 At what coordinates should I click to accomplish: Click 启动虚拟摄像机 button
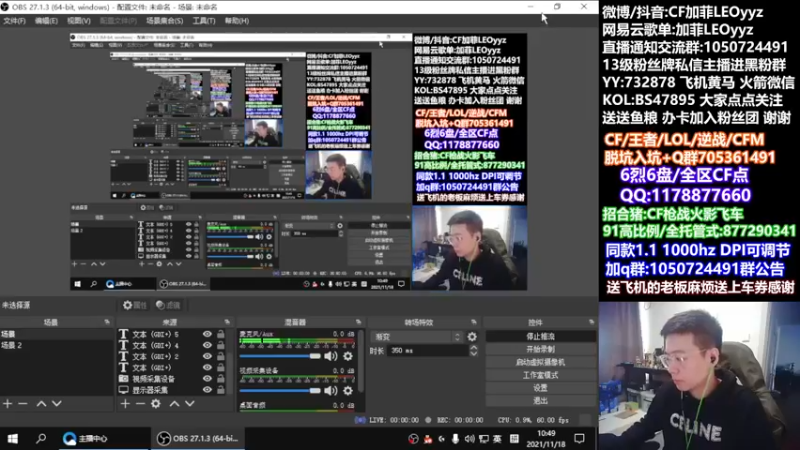(540, 362)
